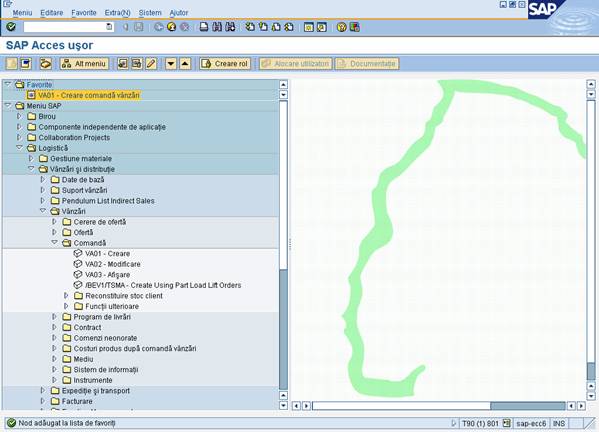Click the First Page icon
The height and width of the screenshot is (432, 599).
pyautogui.click(x=250, y=27)
